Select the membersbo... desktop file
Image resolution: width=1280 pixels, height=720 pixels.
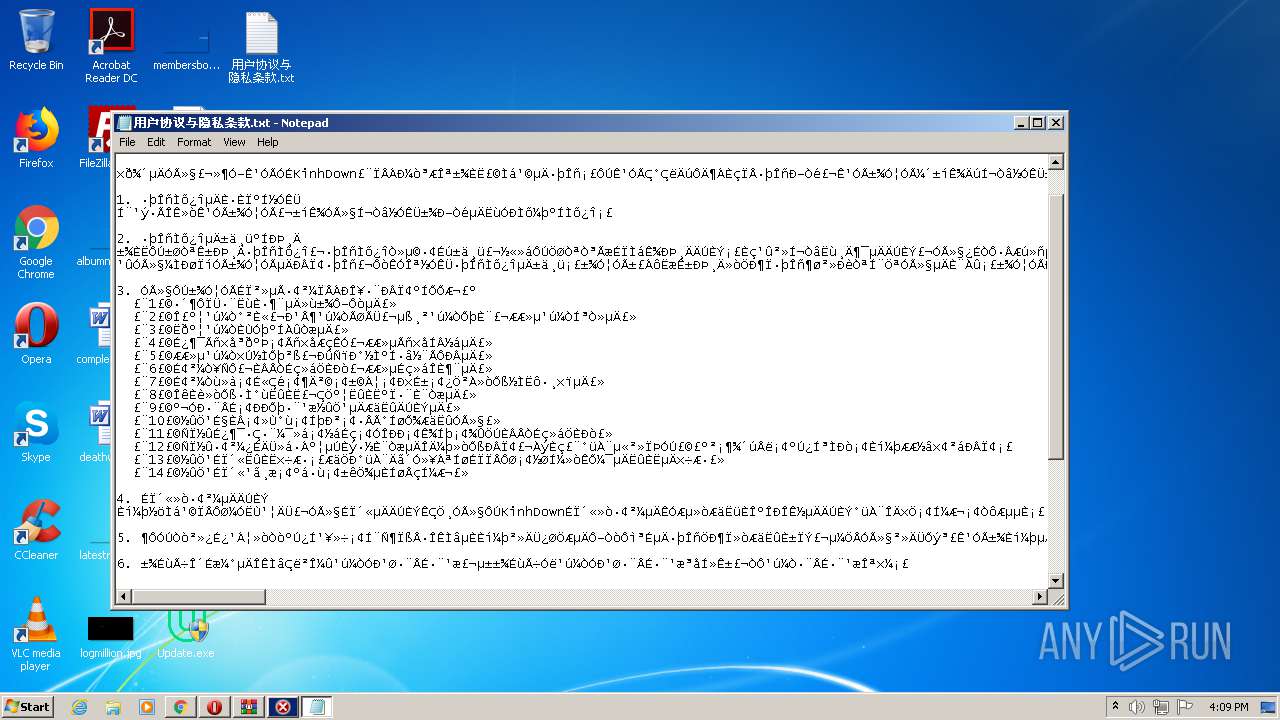point(186,46)
